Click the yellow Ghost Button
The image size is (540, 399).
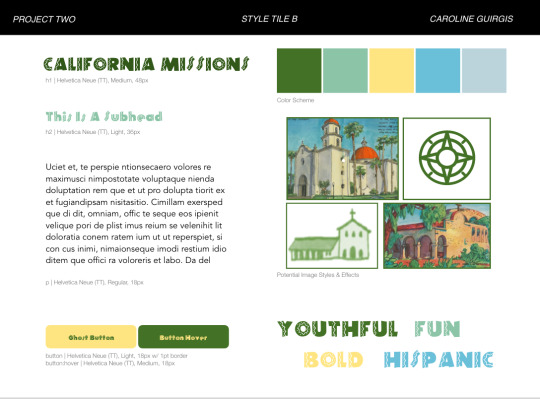tap(91, 337)
